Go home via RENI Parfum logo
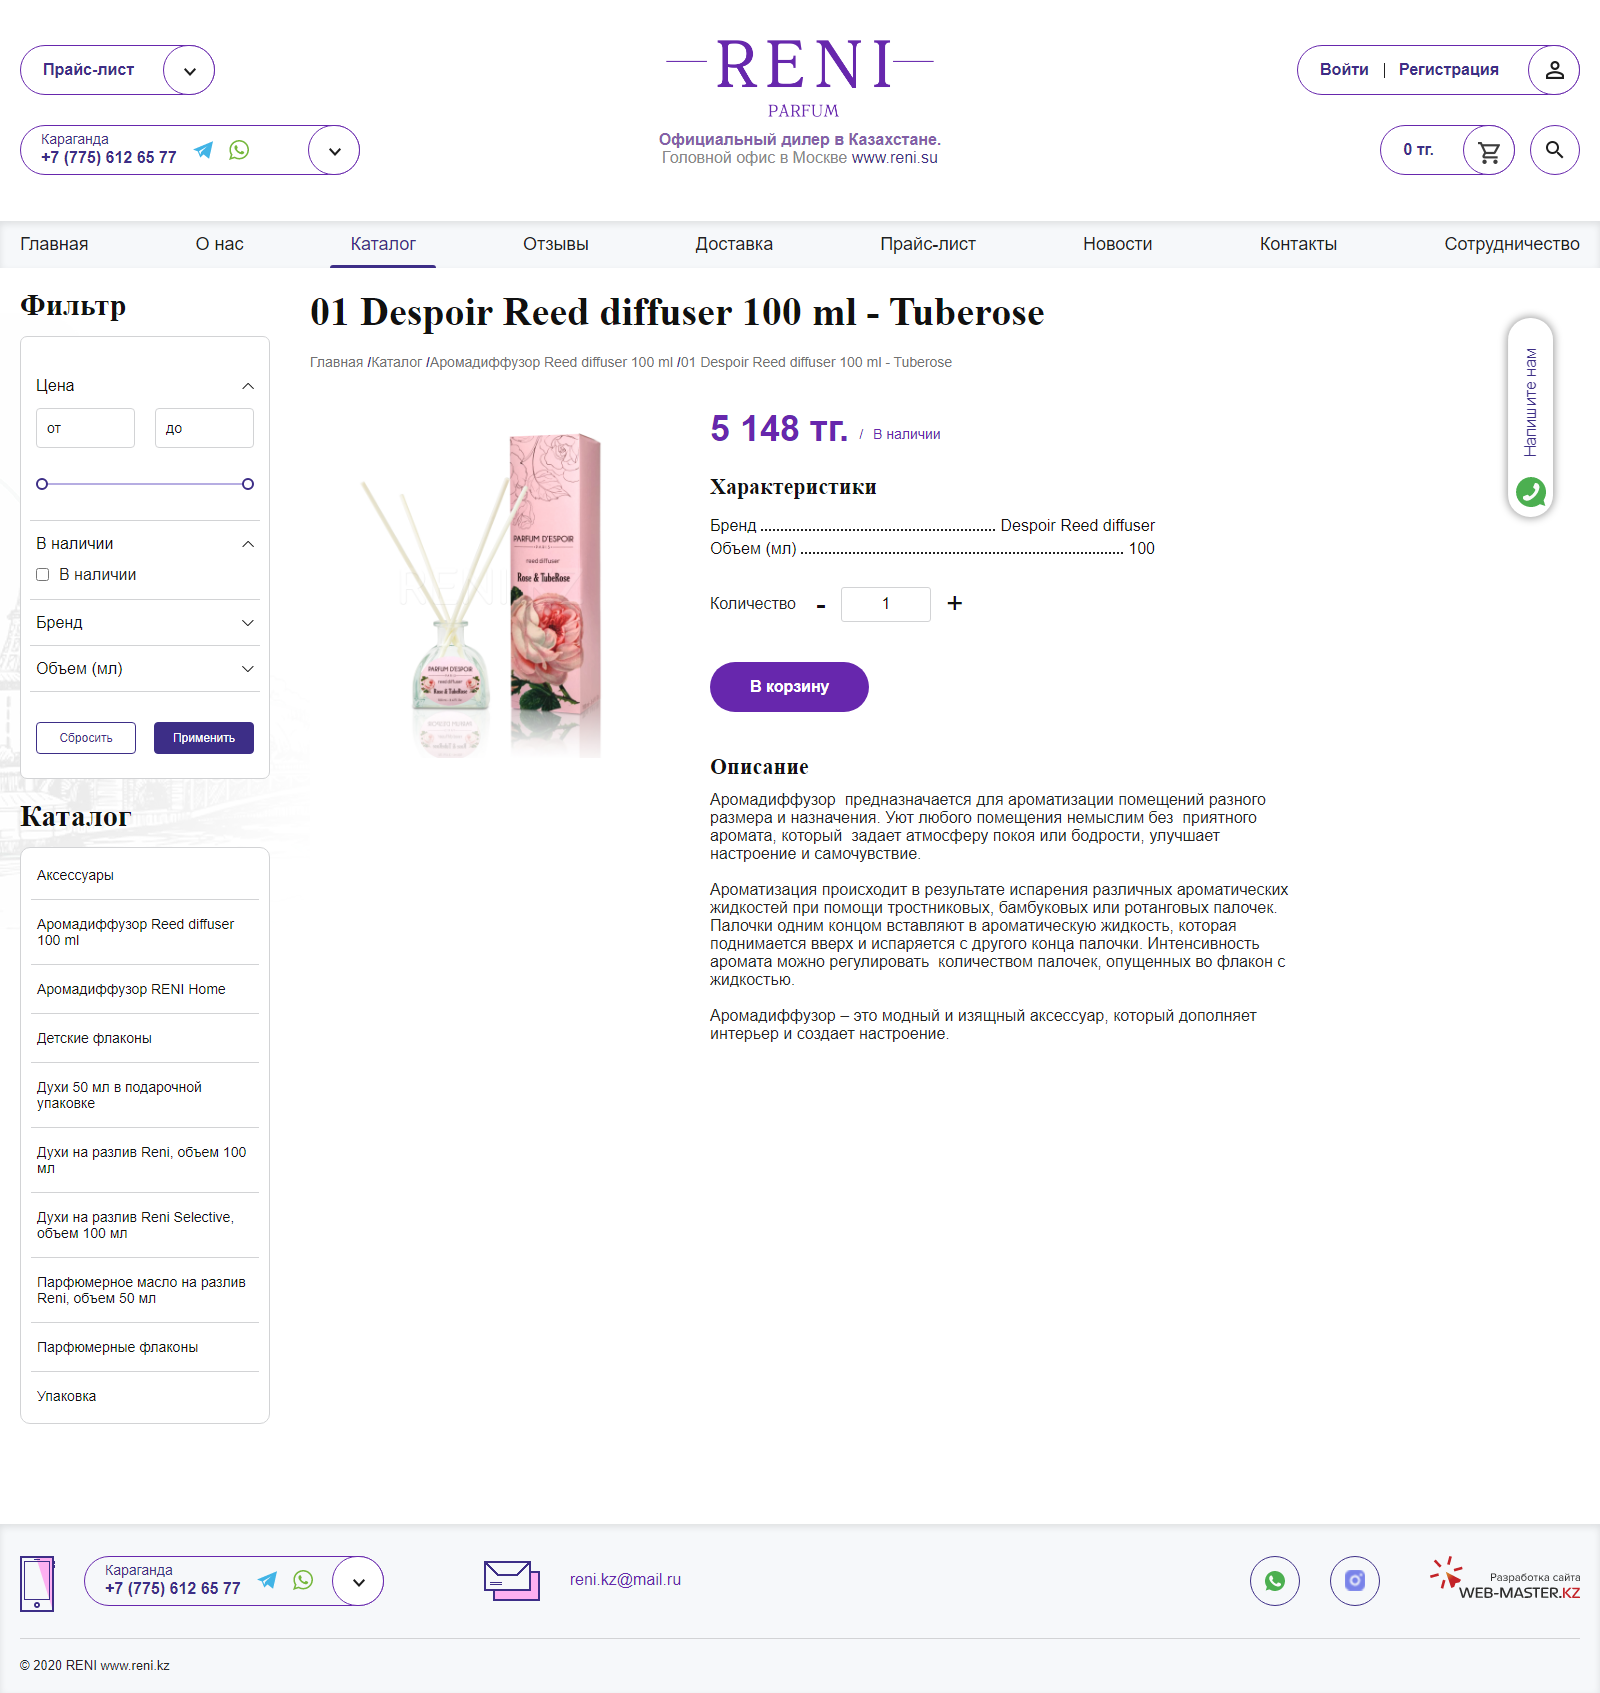 coord(801,78)
